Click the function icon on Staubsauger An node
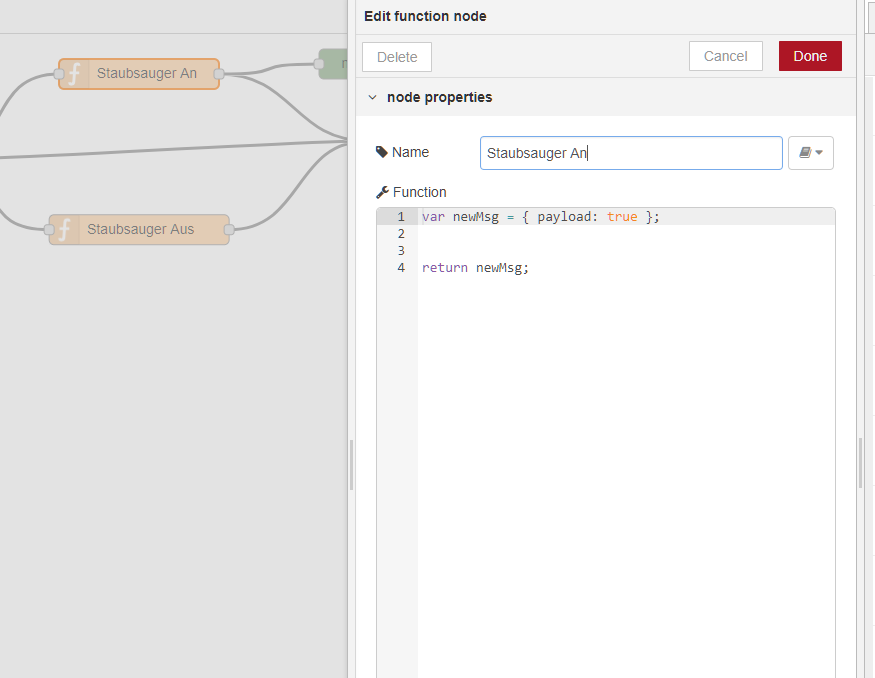This screenshot has width=875, height=678. tap(74, 74)
